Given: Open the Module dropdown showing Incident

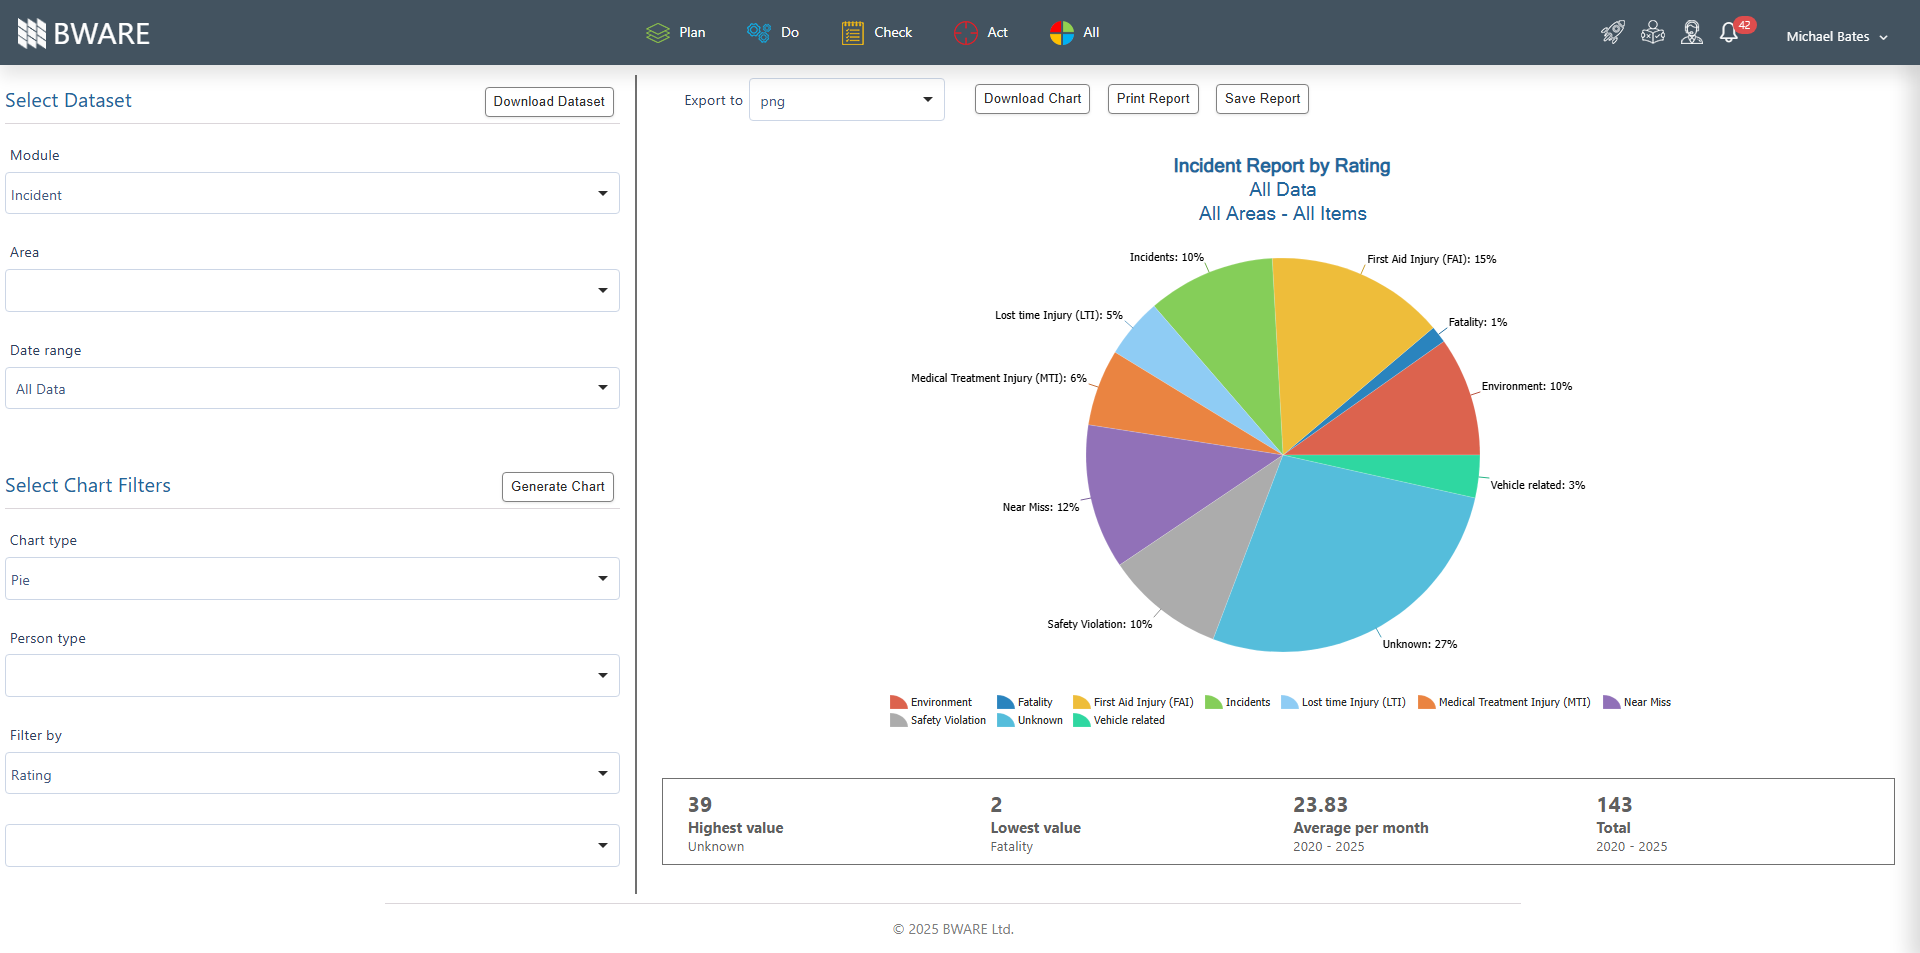Looking at the screenshot, I should (312, 194).
